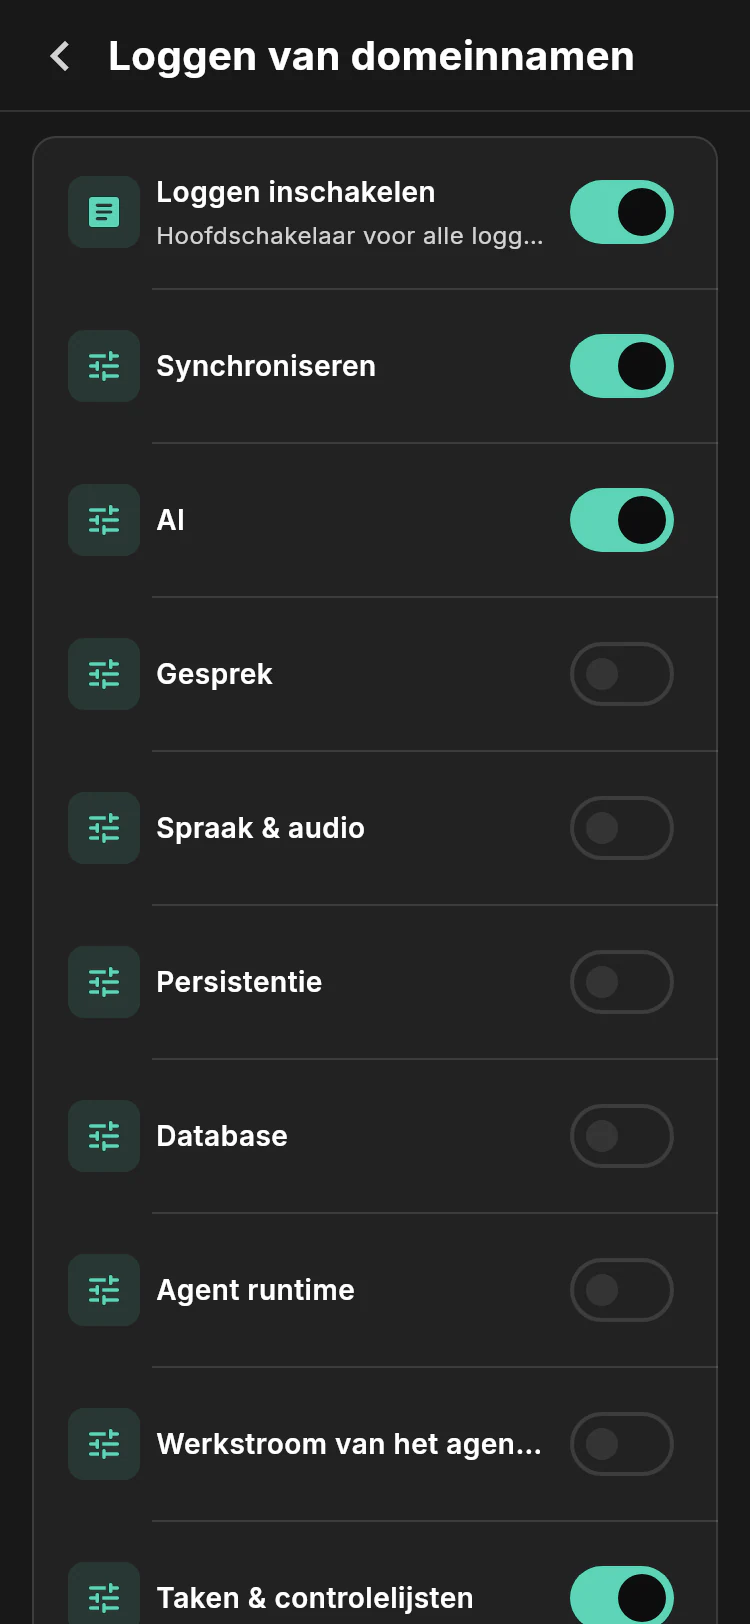750x1624 pixels.
Task: Click the sliders icon next to AI
Action: click(x=104, y=520)
